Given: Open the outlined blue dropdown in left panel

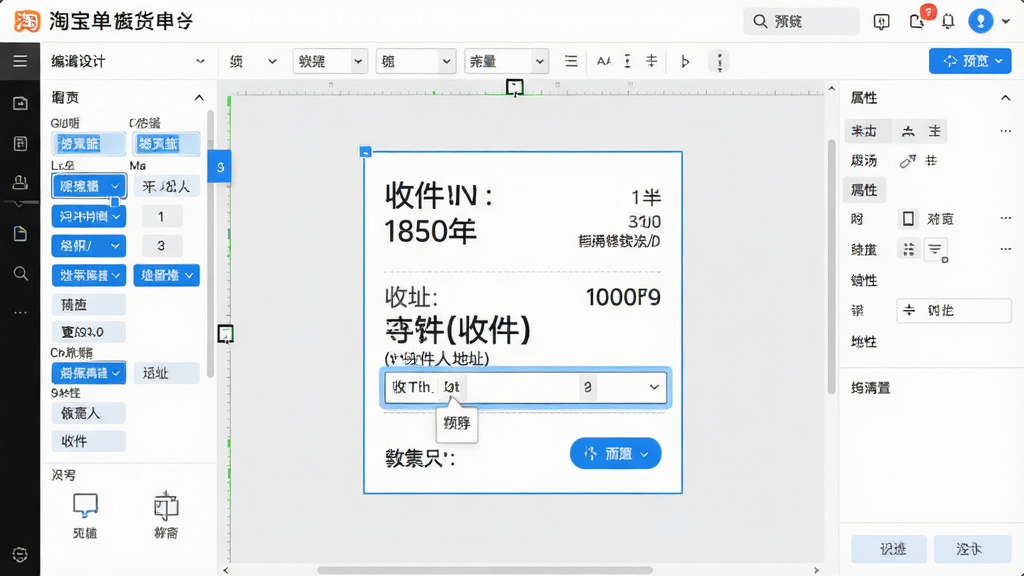Looking at the screenshot, I should tap(89, 186).
